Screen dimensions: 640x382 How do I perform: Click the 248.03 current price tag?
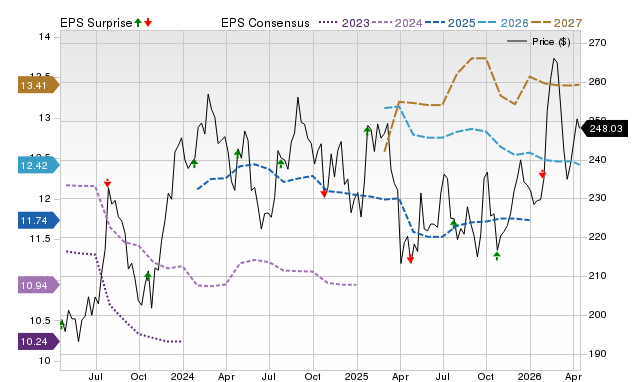(604, 129)
